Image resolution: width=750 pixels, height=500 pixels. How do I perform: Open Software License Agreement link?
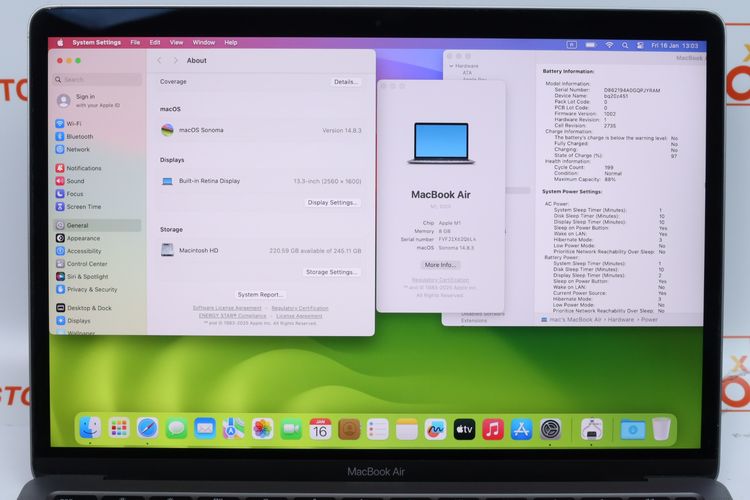[x=227, y=308]
